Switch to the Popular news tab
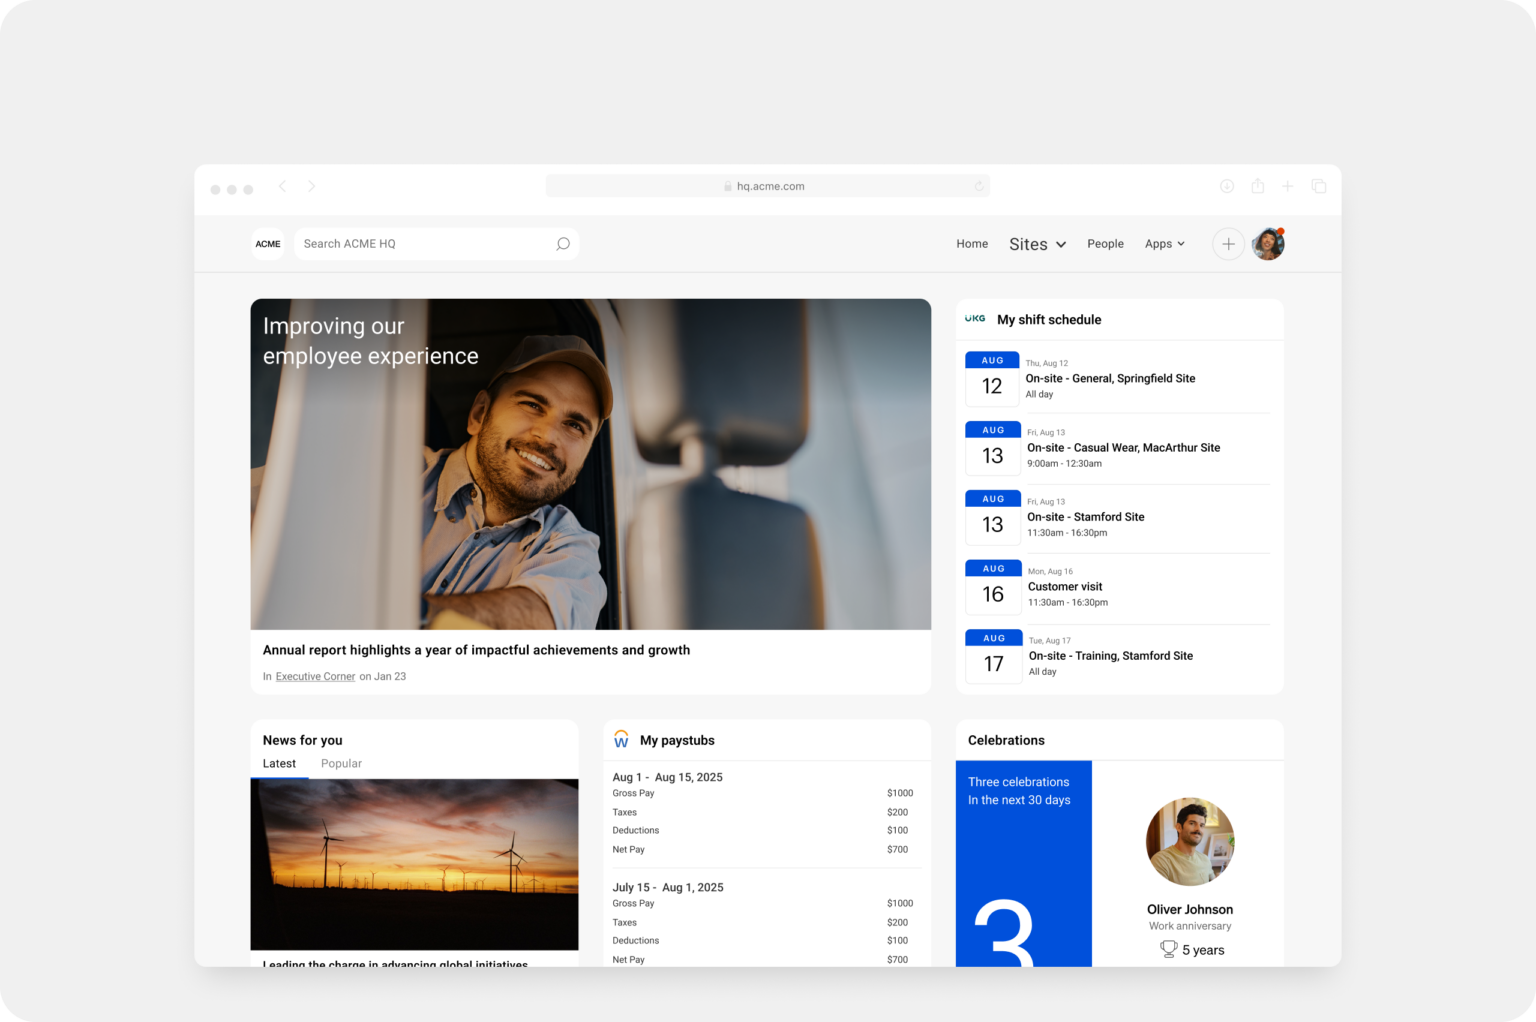The height and width of the screenshot is (1022, 1536). point(341,764)
